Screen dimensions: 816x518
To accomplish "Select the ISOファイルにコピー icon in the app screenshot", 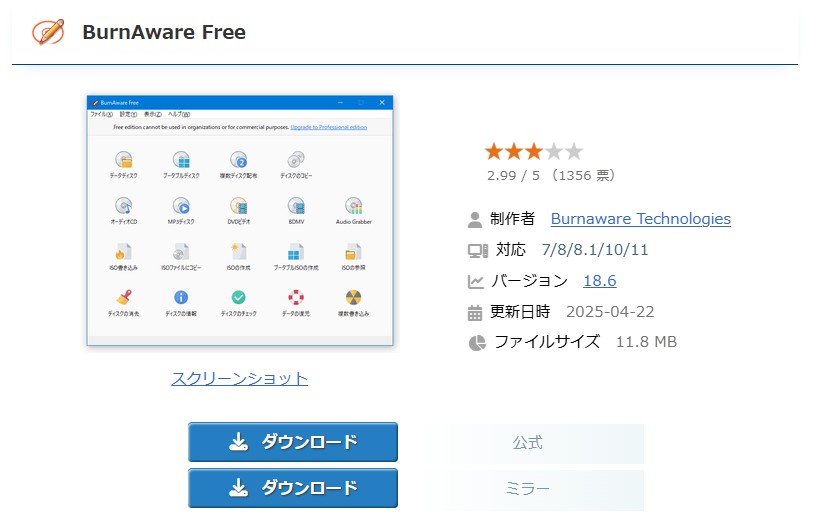I will (x=181, y=251).
